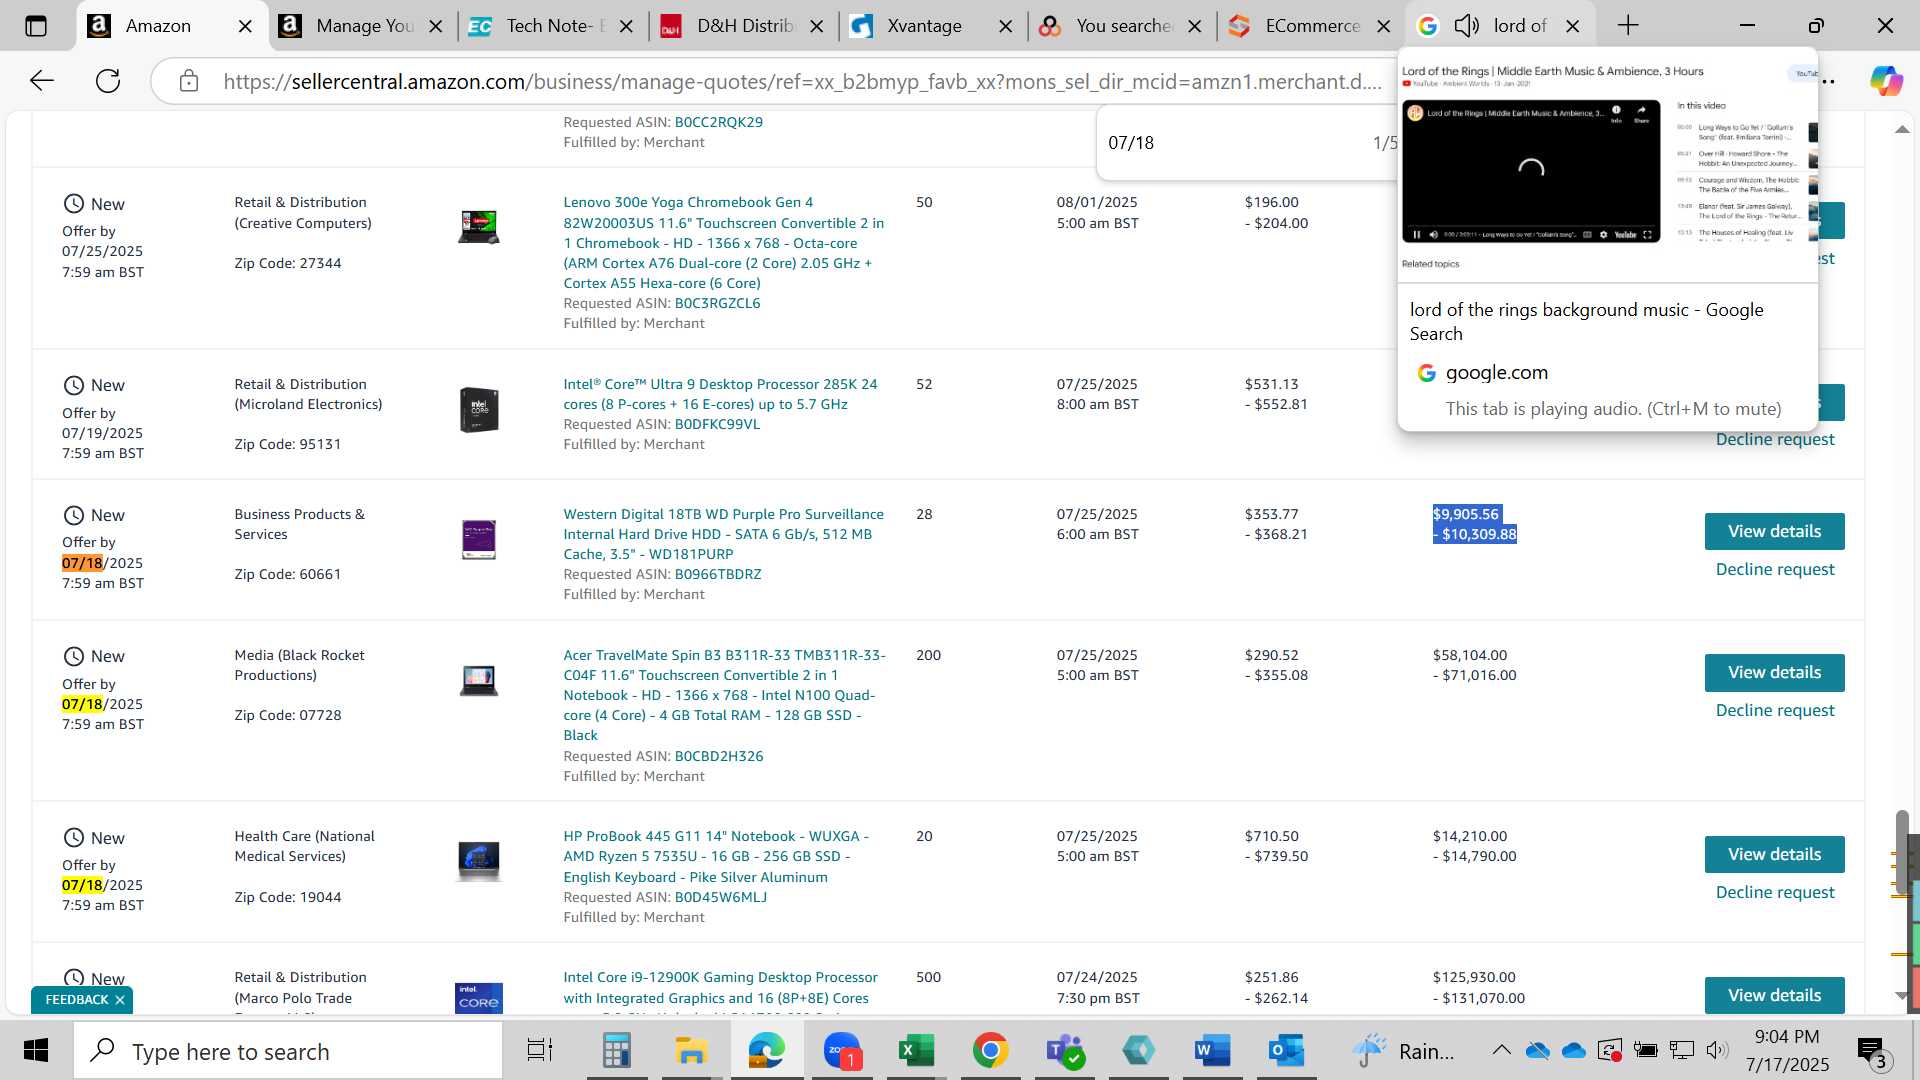
Task: Open Excel from the taskbar
Action: point(916,1051)
